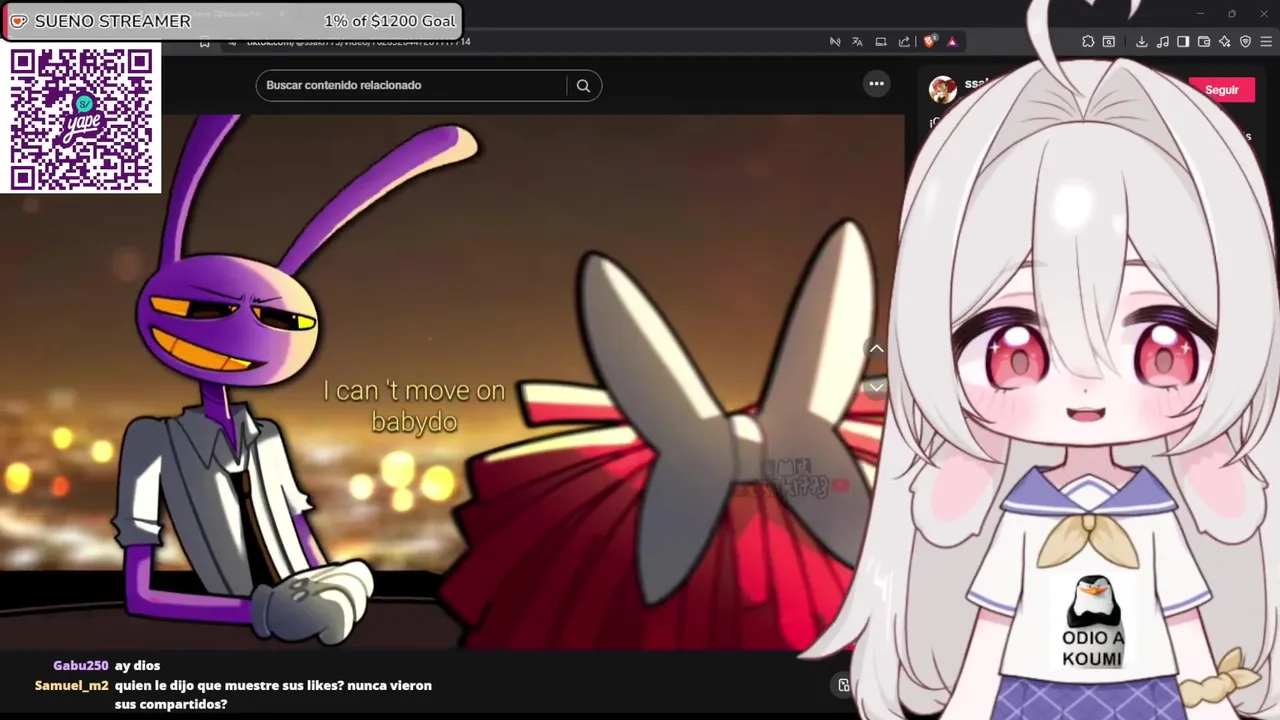Go to next video with down arrow
Viewport: 1280px width, 720px height.
point(876,387)
